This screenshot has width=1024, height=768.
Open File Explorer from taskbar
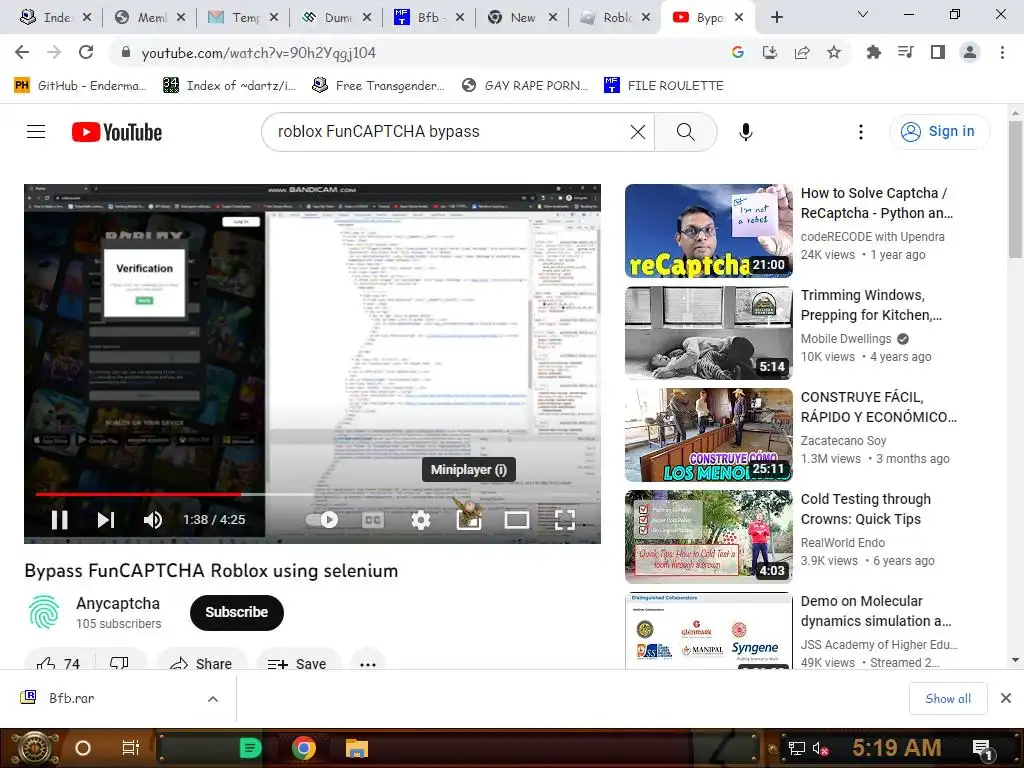coord(357,748)
